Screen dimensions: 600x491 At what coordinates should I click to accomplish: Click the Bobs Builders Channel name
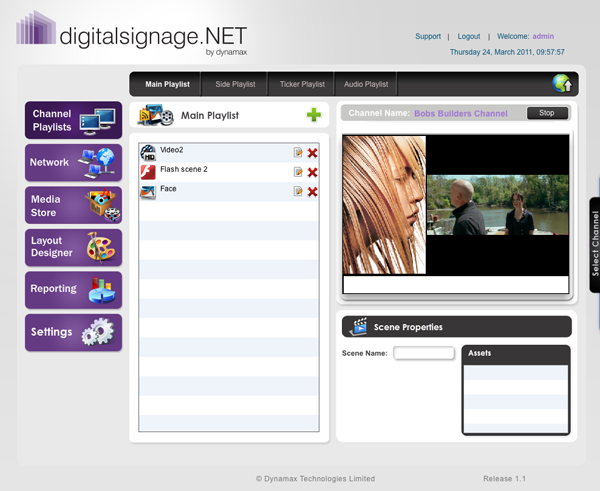pos(461,113)
